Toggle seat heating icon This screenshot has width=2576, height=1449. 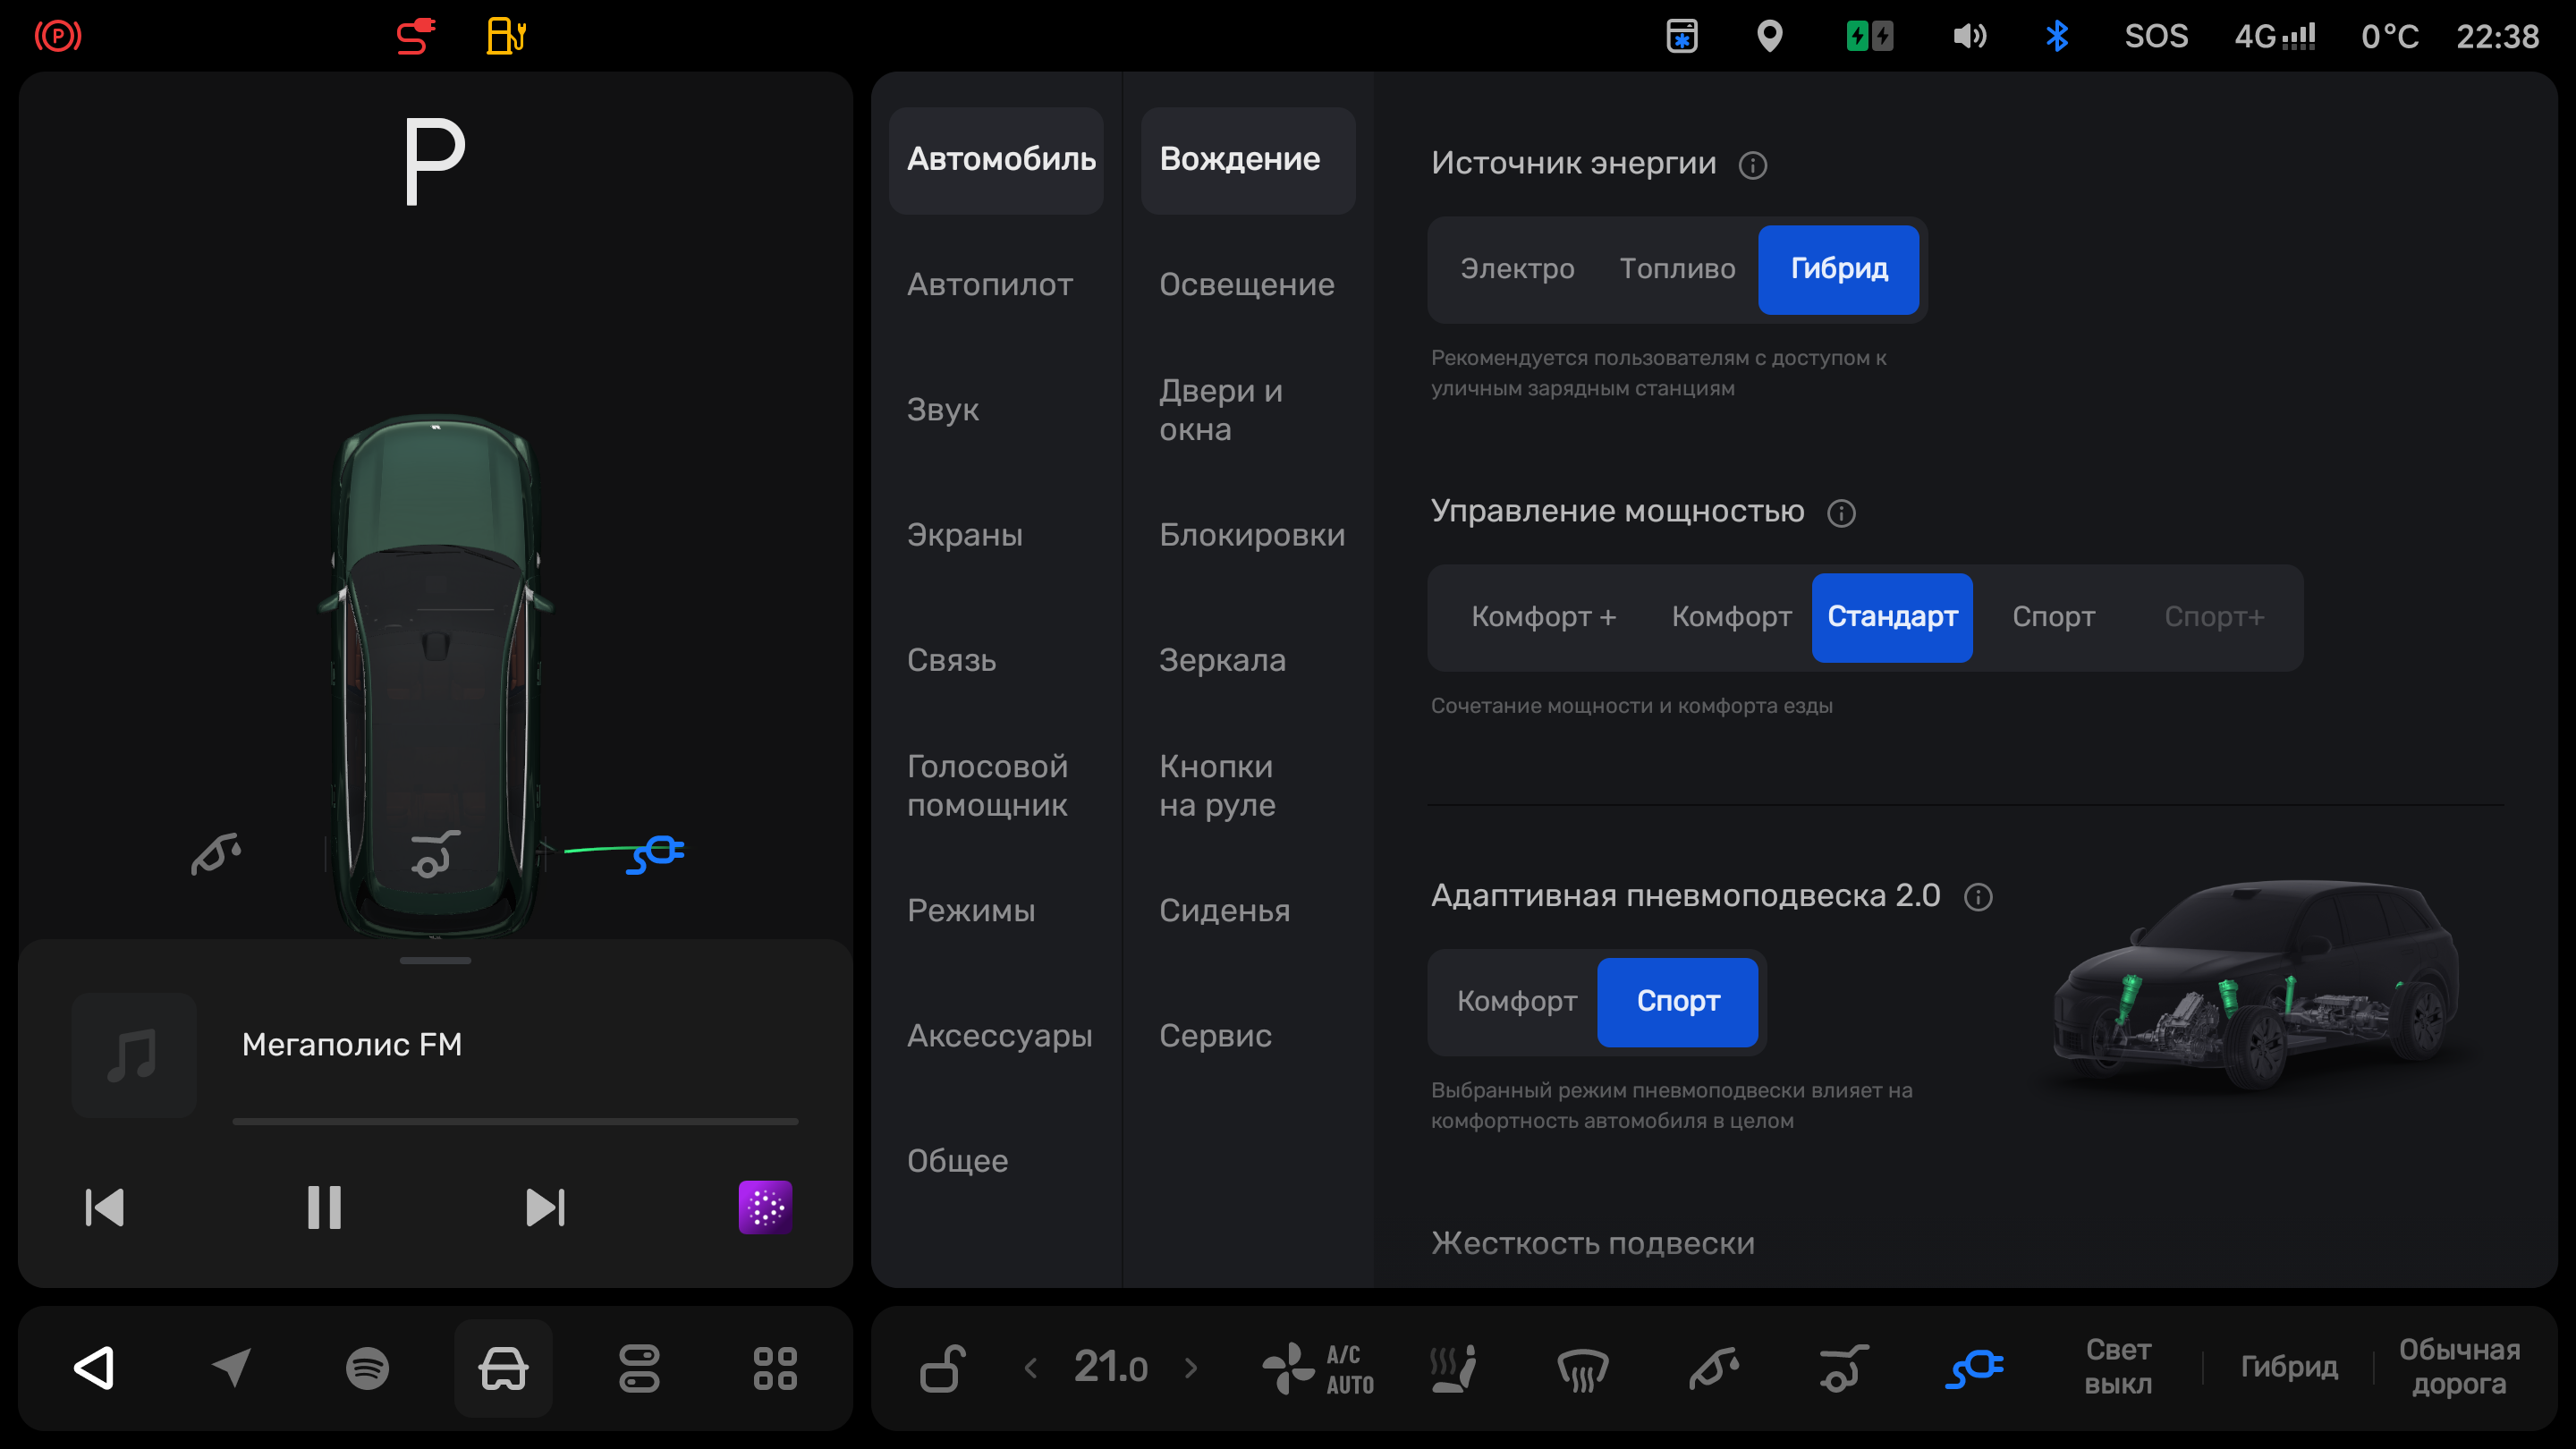coord(1453,1368)
